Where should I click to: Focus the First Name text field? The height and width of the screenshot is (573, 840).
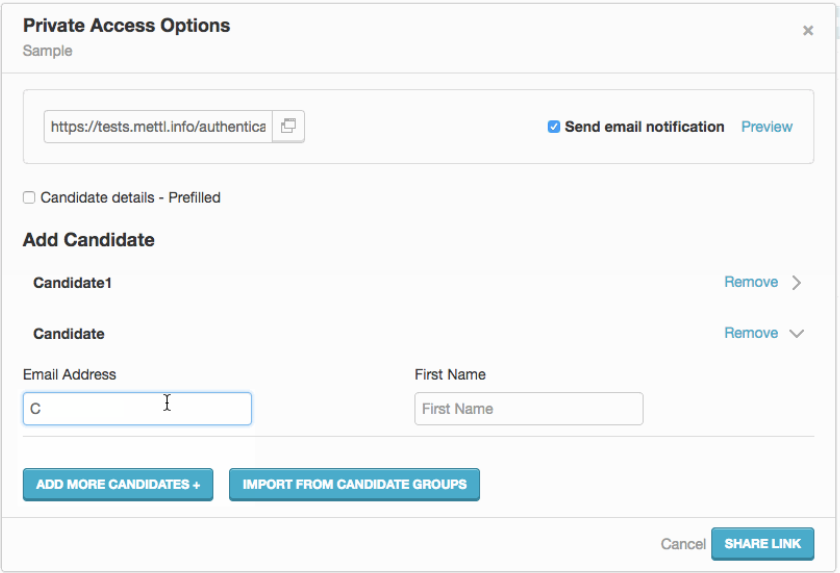click(x=528, y=409)
